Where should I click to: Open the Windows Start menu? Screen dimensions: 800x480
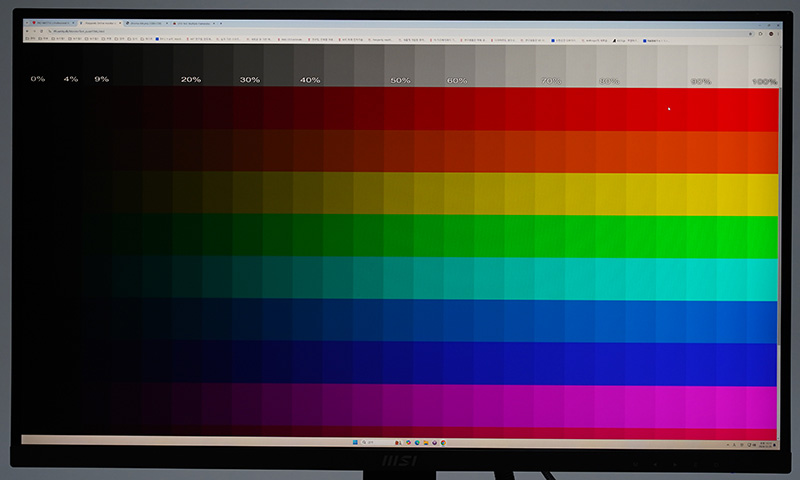coord(355,442)
